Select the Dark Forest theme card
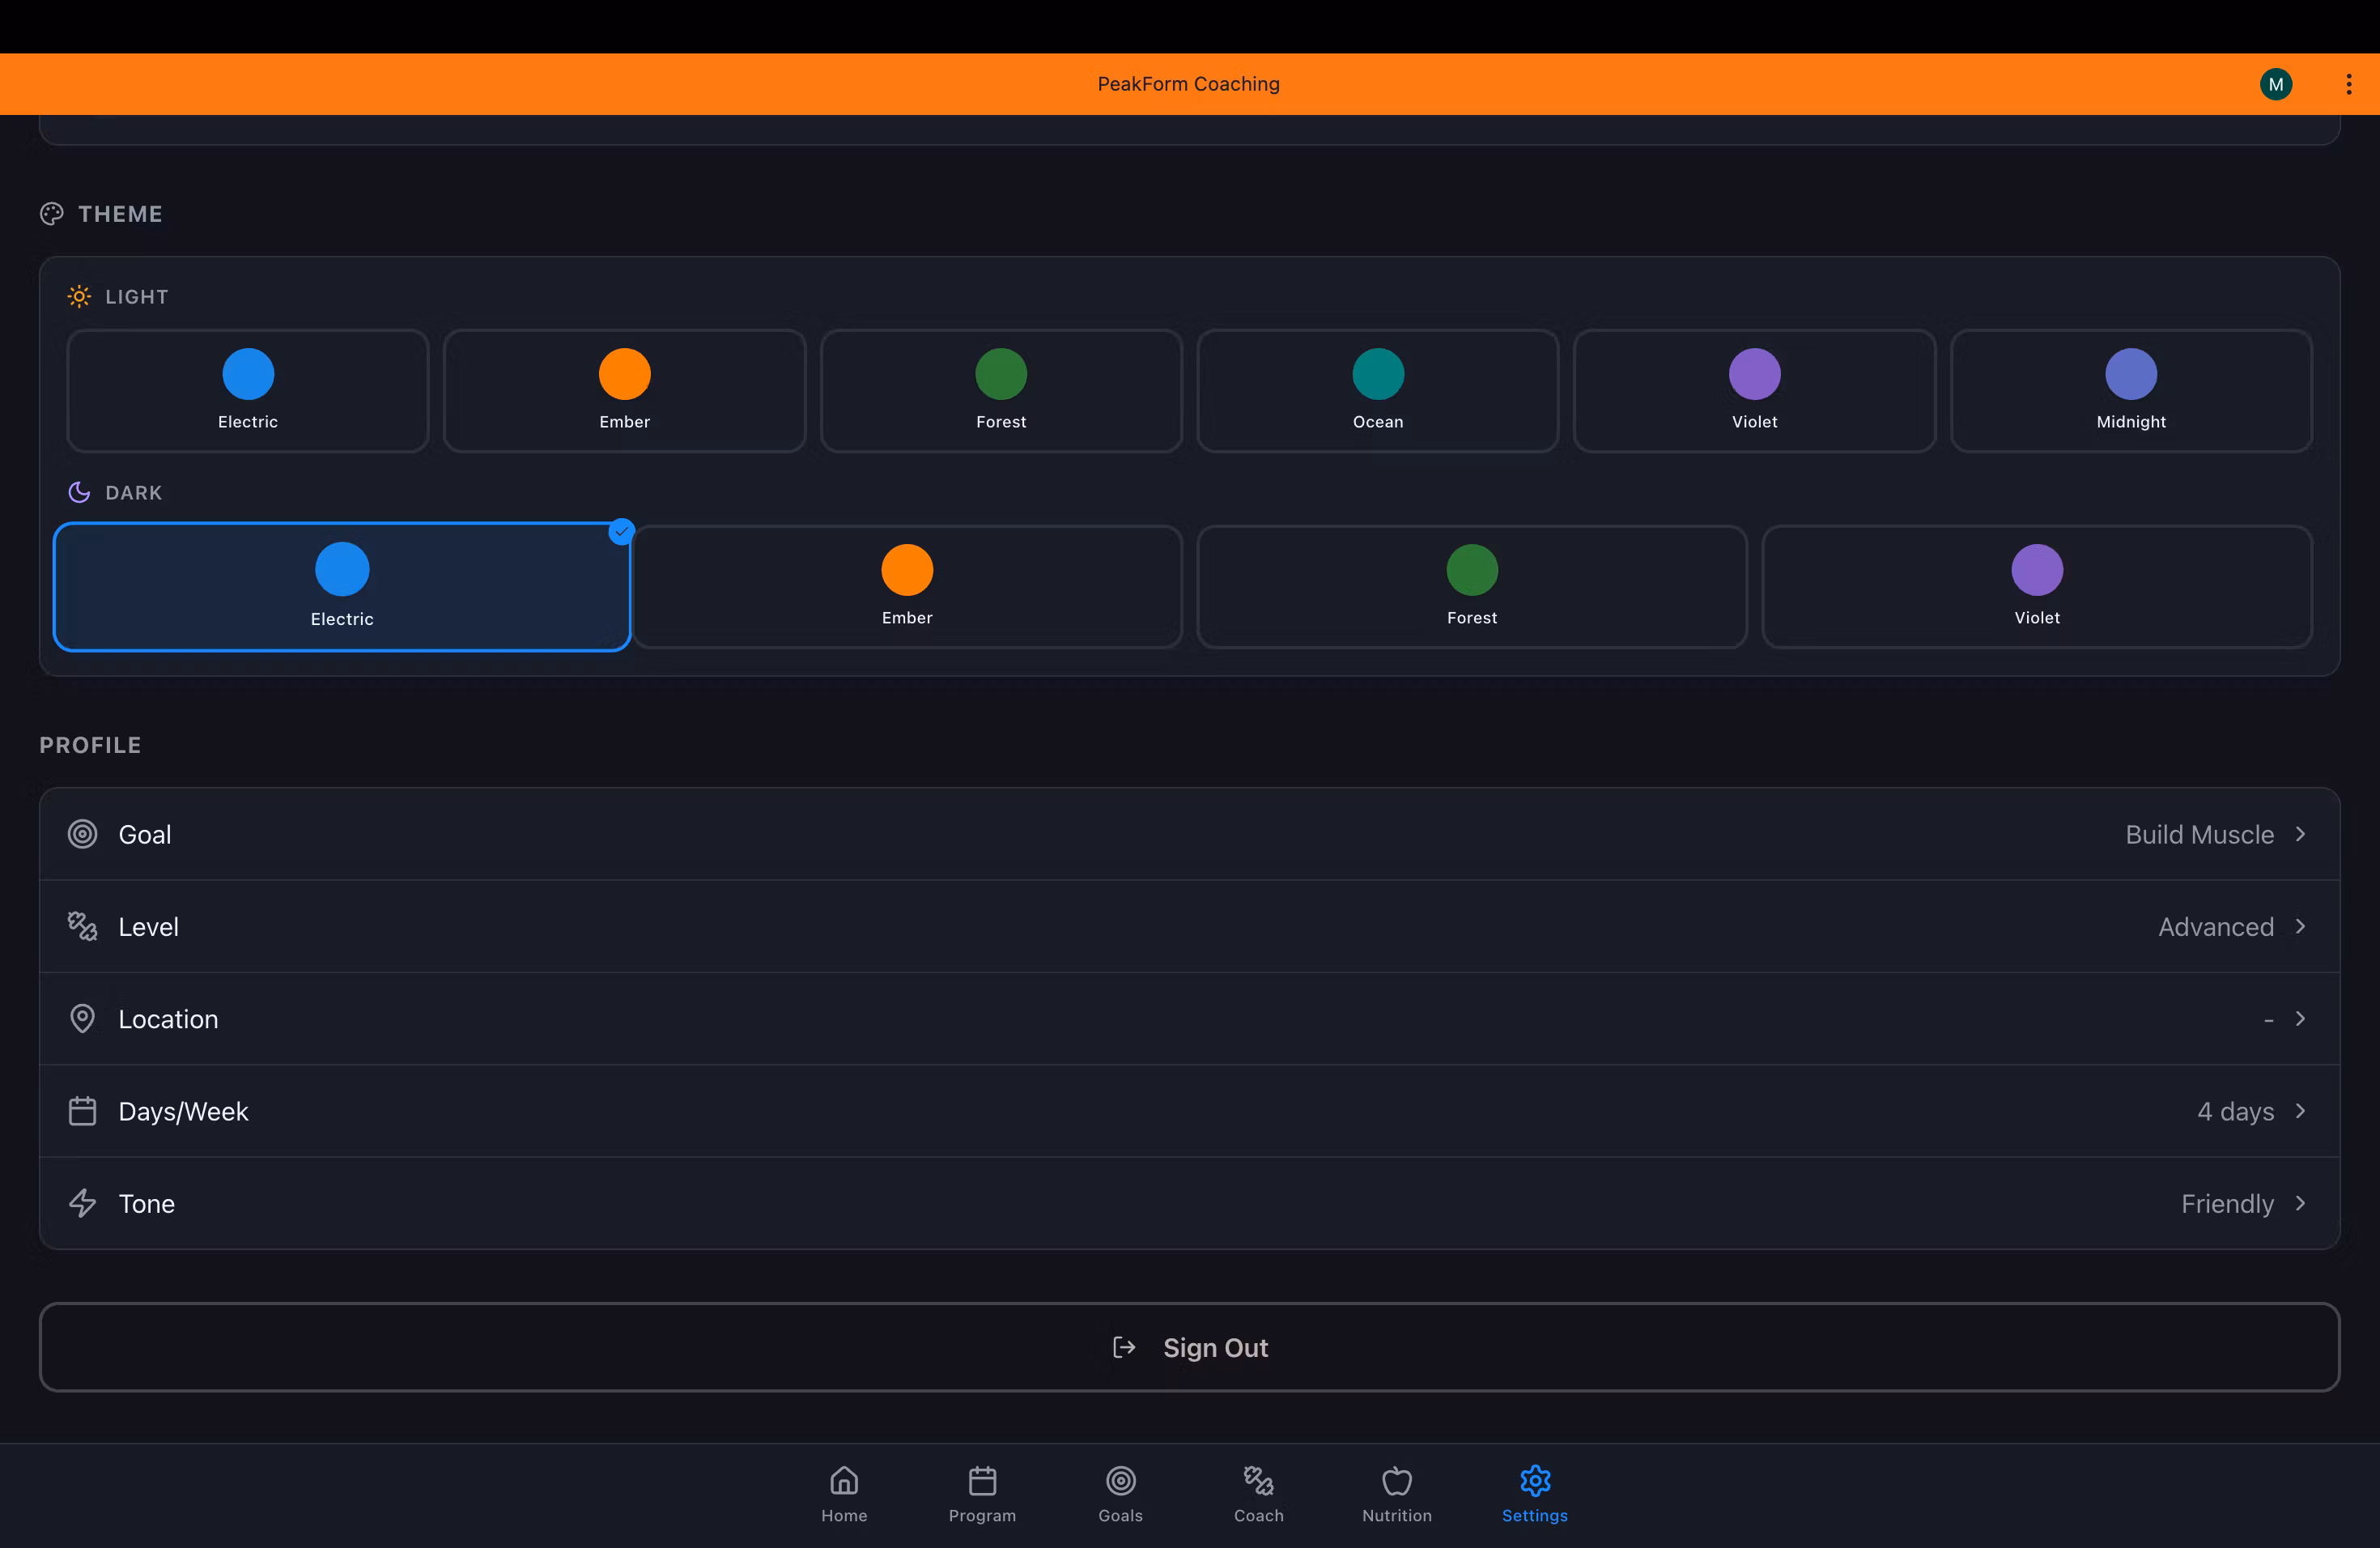This screenshot has width=2380, height=1548. pos(1472,587)
